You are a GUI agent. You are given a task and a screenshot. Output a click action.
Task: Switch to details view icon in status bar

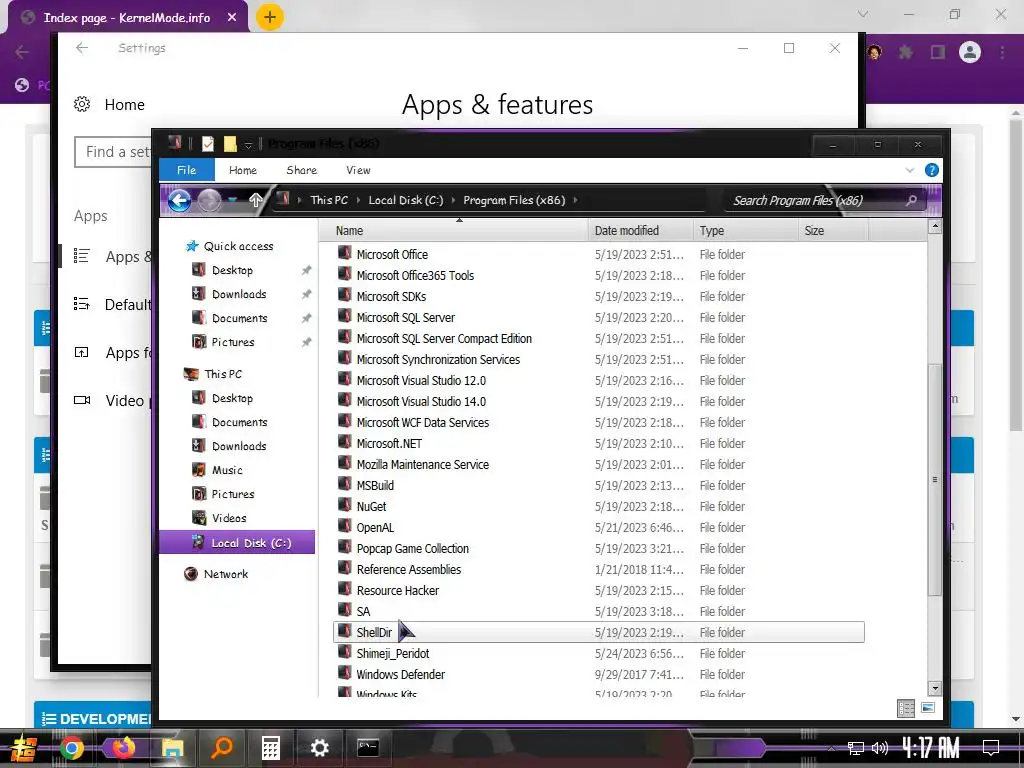click(906, 708)
